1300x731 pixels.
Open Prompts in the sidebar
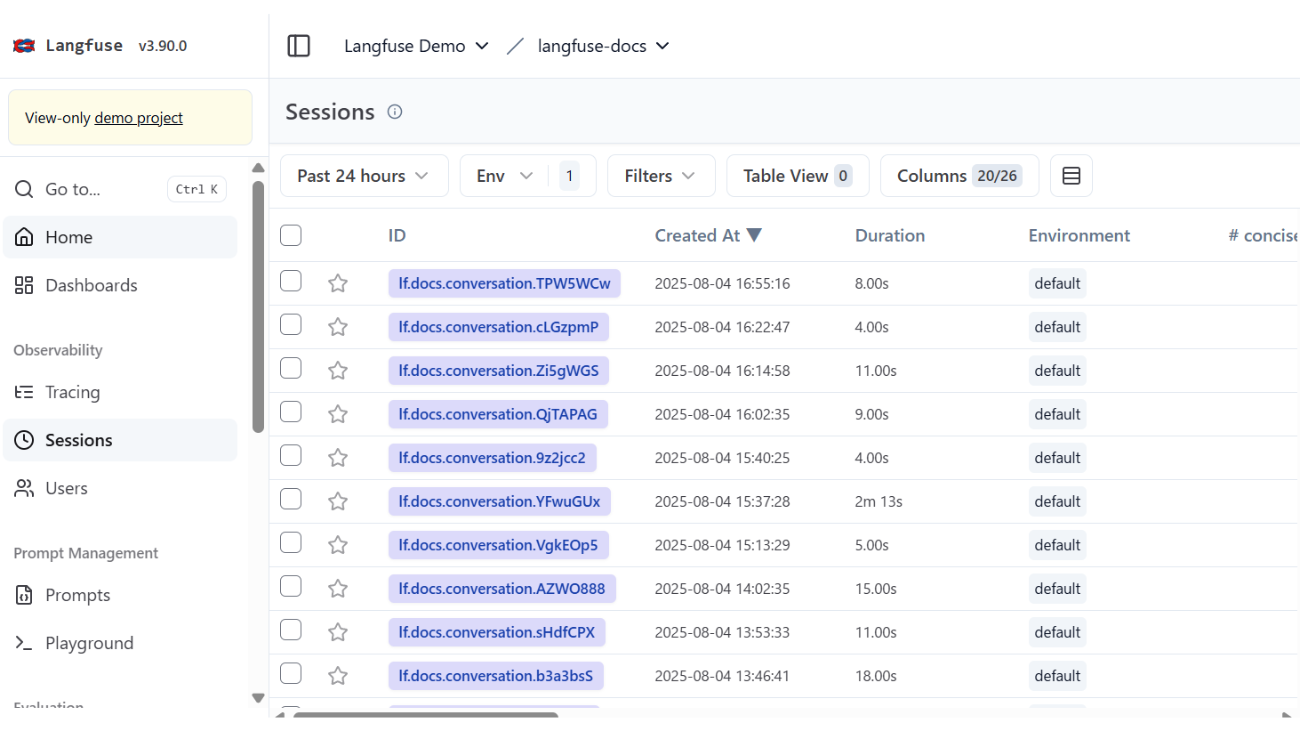point(120,595)
